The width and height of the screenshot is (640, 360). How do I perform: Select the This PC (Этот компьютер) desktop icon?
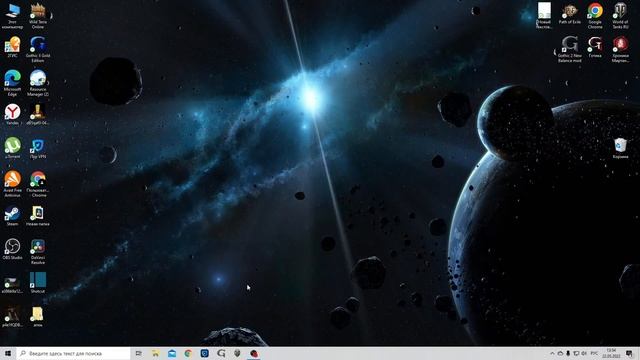coord(13,16)
